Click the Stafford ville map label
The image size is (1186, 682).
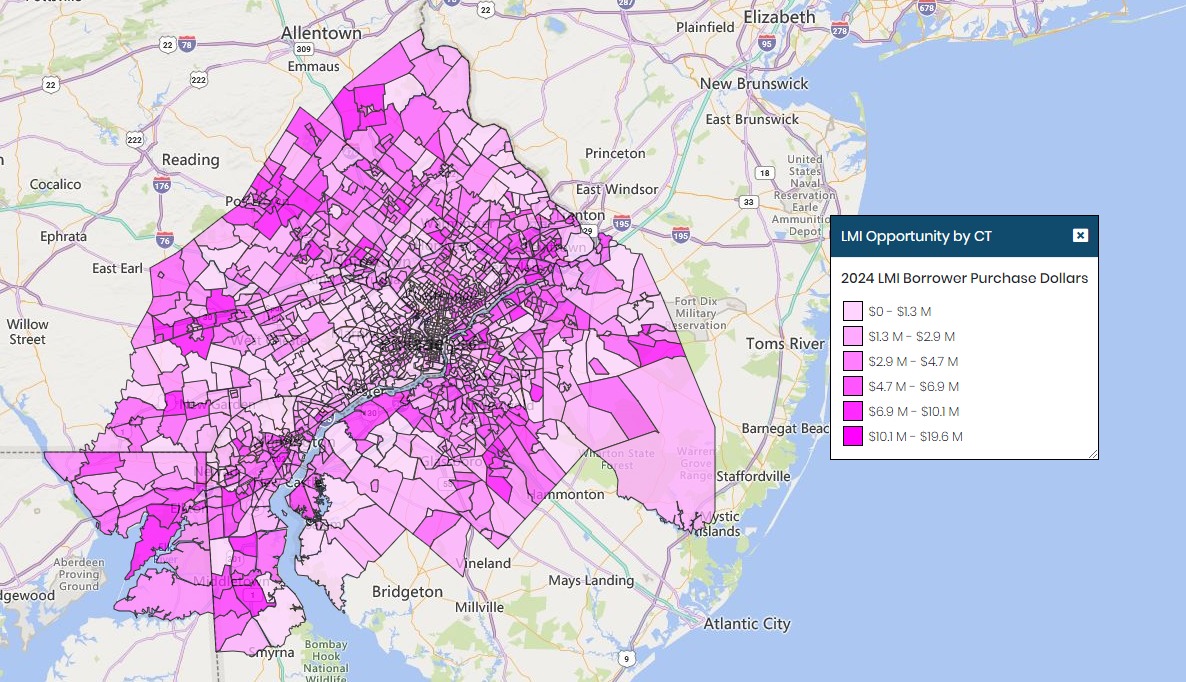[x=753, y=476]
